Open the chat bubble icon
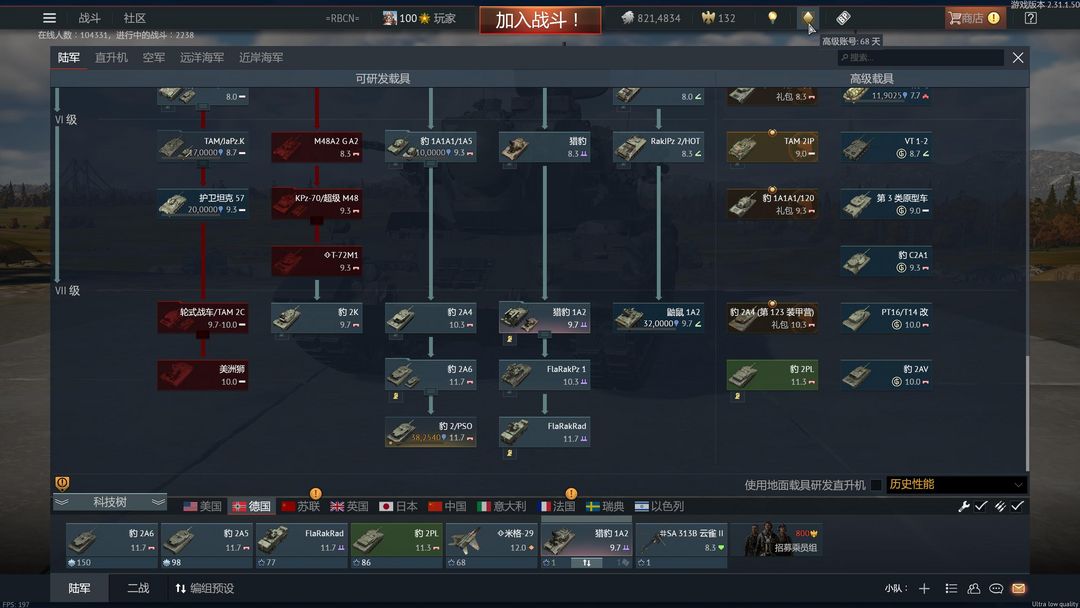1080x608 pixels. [x=996, y=588]
